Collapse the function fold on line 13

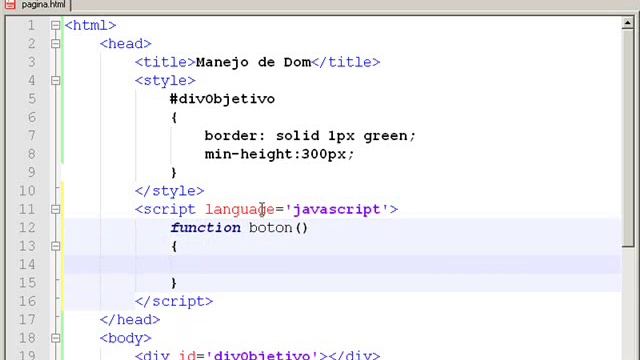56,246
